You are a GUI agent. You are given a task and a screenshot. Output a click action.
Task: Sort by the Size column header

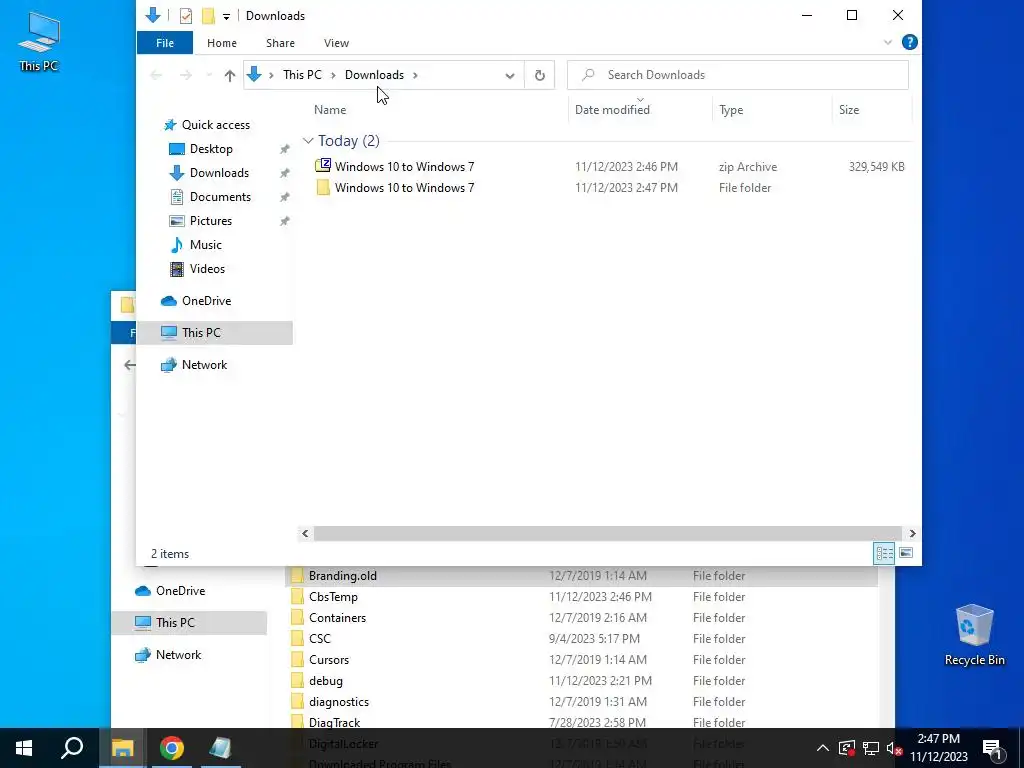coord(849,110)
